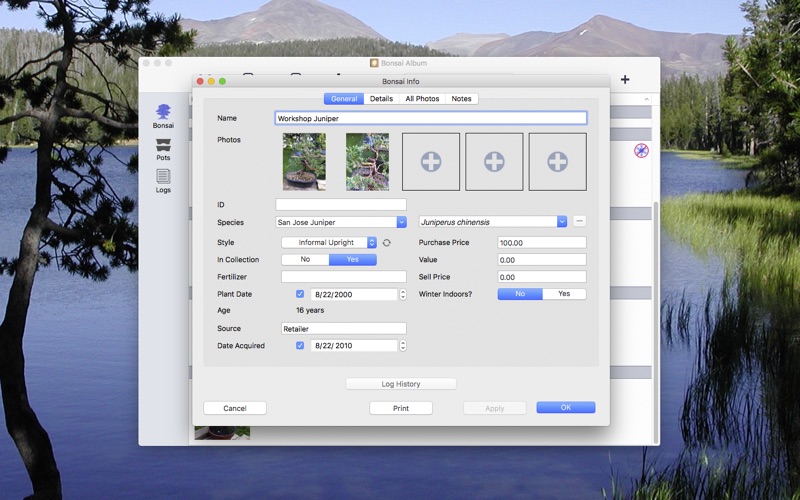
Task: Open the Juniperus chinensis dropdown
Action: pyautogui.click(x=493, y=222)
